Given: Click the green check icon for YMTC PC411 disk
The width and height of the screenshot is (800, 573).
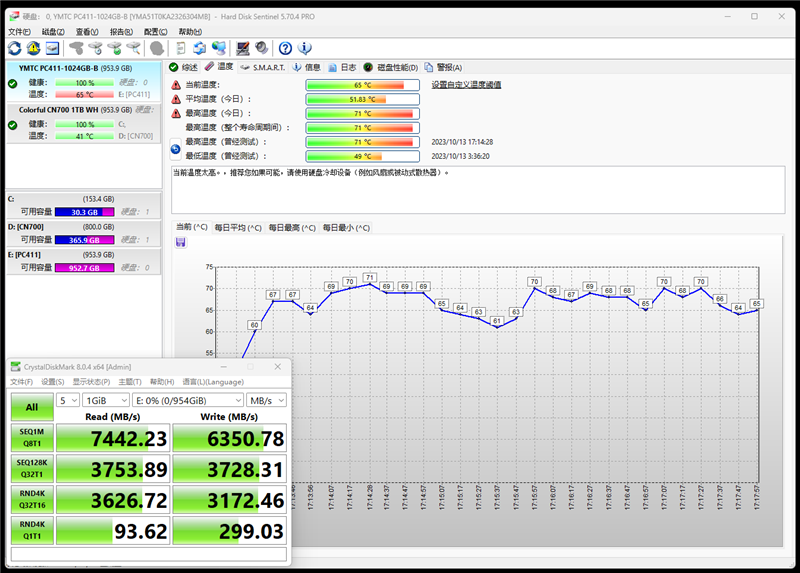Looking at the screenshot, I should click(12, 83).
